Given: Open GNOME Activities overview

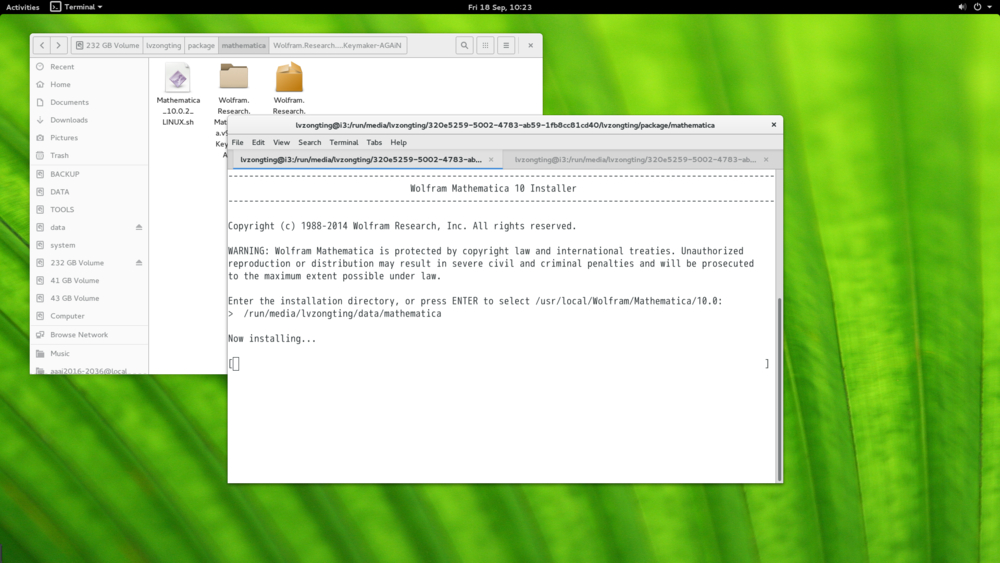Looking at the screenshot, I should (22, 7).
